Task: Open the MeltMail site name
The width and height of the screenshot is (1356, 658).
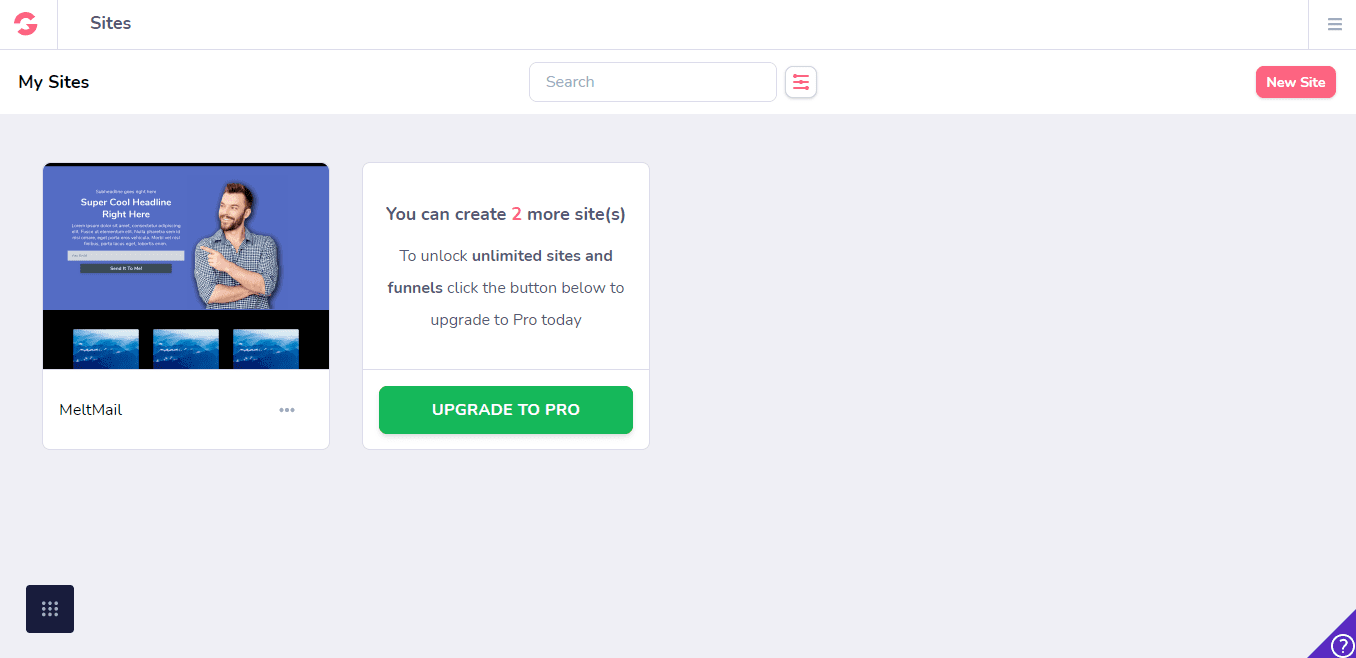Action: pyautogui.click(x=91, y=410)
